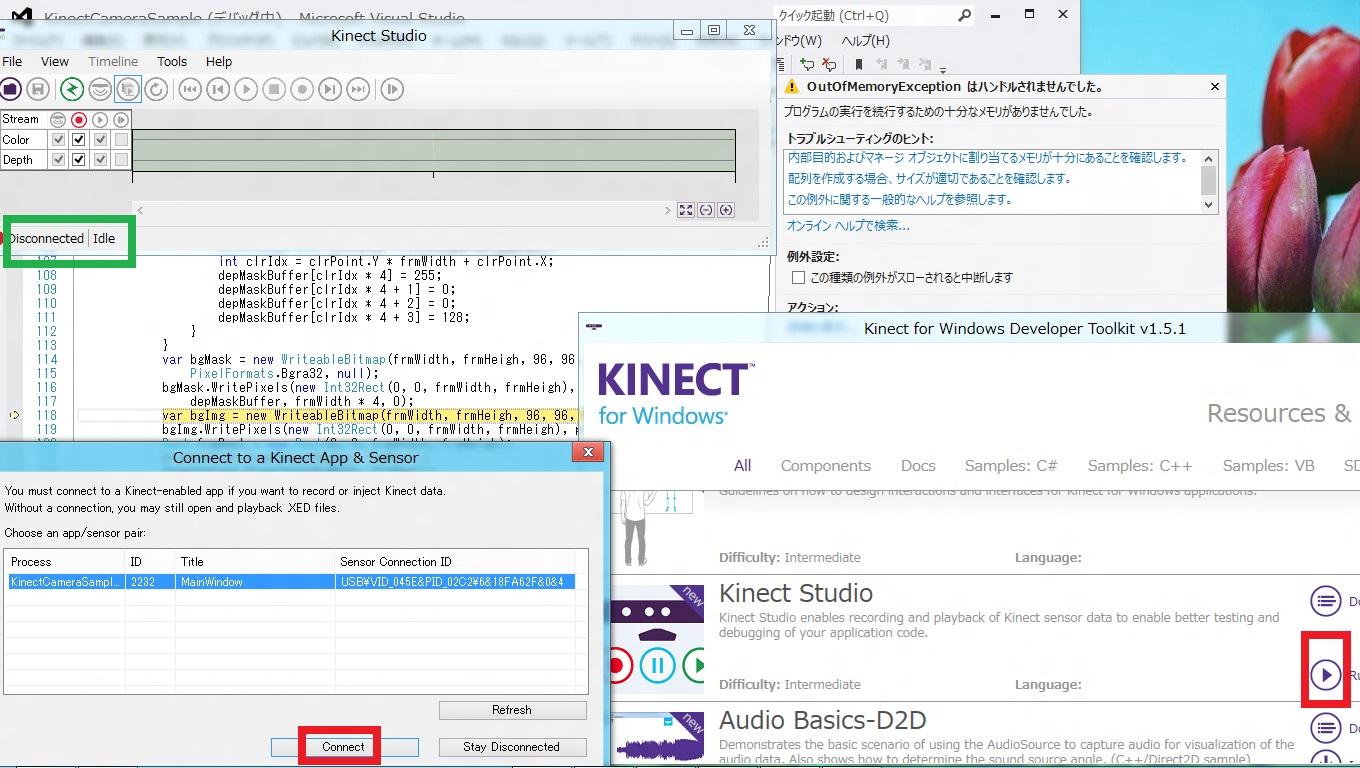Open the View menu in Kinect Studio
Image resolution: width=1360 pixels, height=768 pixels.
click(x=55, y=61)
